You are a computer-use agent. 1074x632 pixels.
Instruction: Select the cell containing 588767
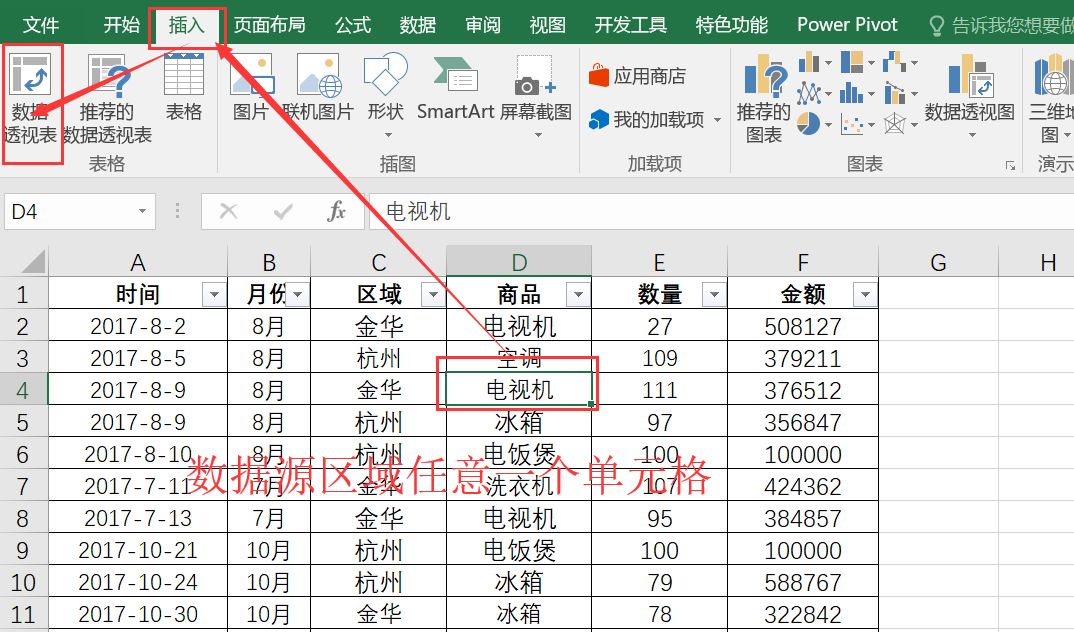[803, 582]
